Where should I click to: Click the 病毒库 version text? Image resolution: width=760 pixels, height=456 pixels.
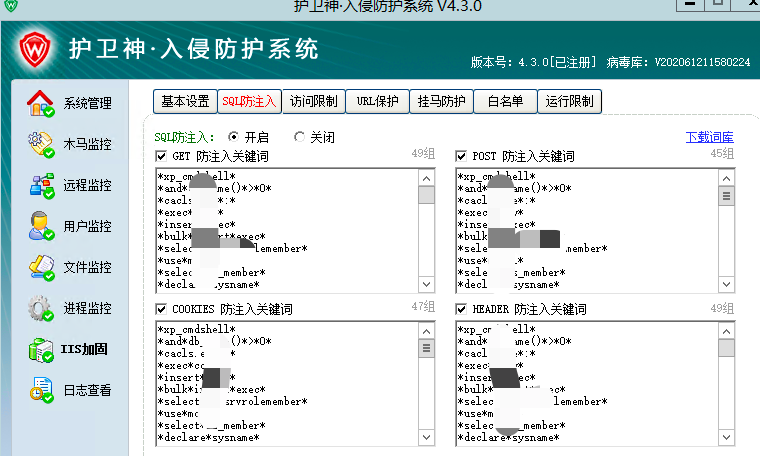678,63
